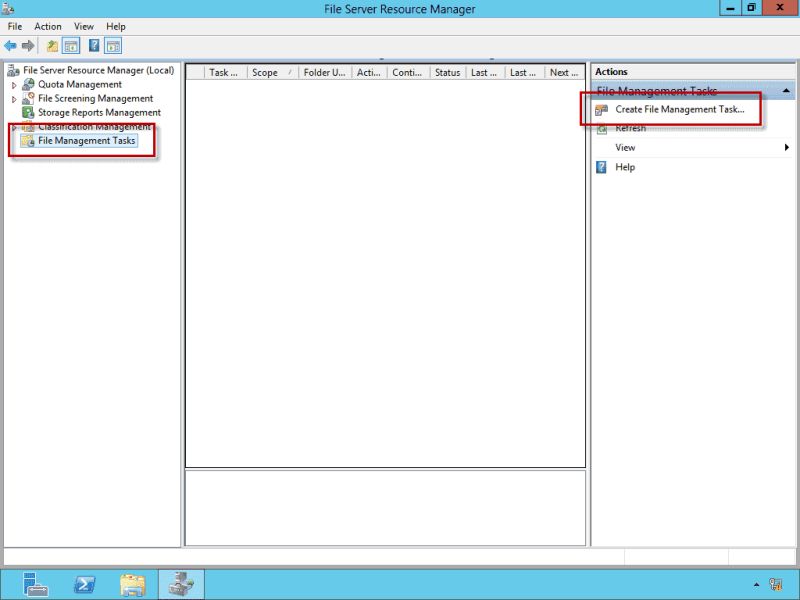The image size is (800, 600).
Task: Show or hide the console tree icon
Action: pos(71,44)
